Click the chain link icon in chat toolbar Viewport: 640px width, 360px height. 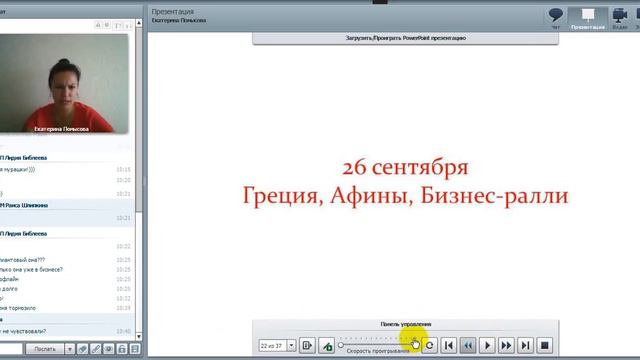[x=96, y=349]
